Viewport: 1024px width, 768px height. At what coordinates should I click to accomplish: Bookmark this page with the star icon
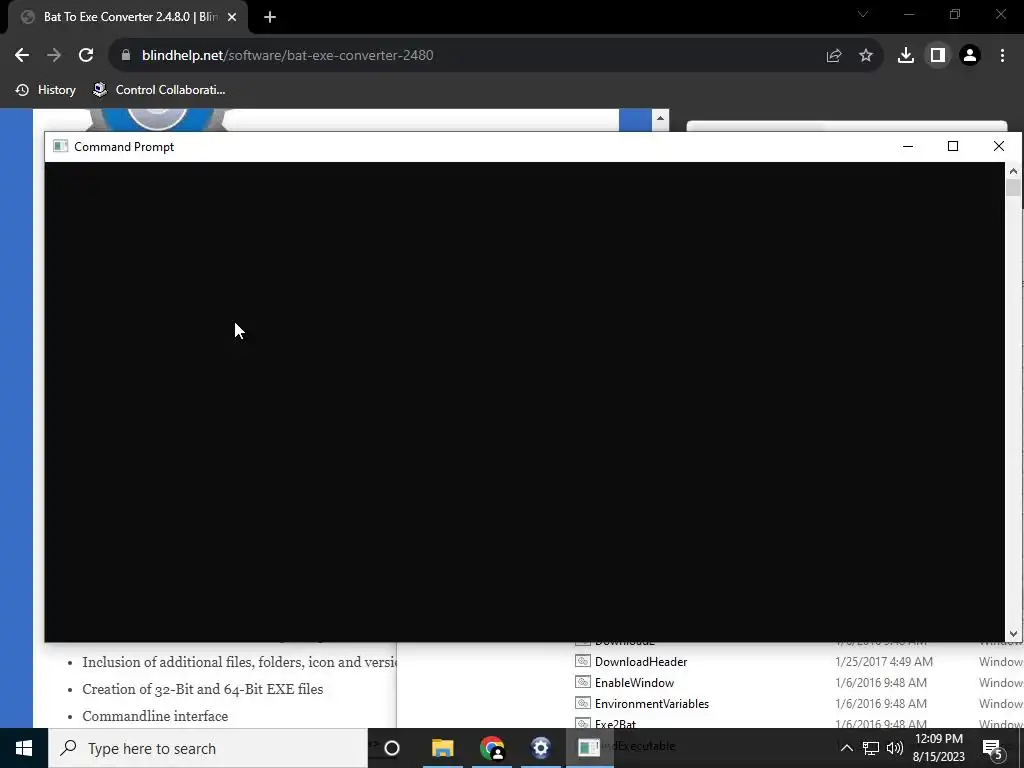[866, 56]
